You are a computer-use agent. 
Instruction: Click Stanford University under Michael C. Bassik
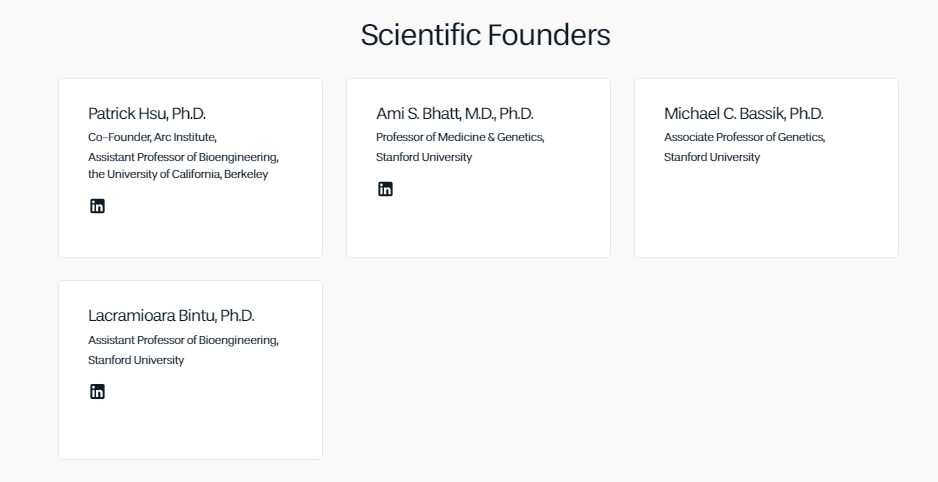pos(712,157)
